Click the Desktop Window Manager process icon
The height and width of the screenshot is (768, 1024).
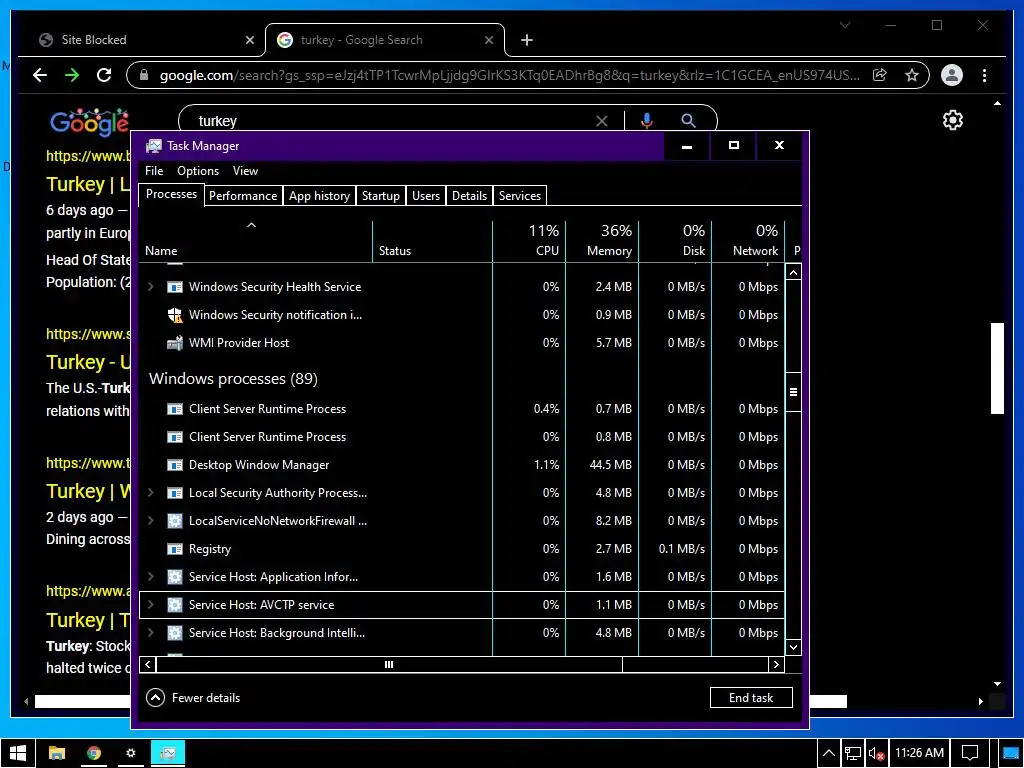(174, 465)
